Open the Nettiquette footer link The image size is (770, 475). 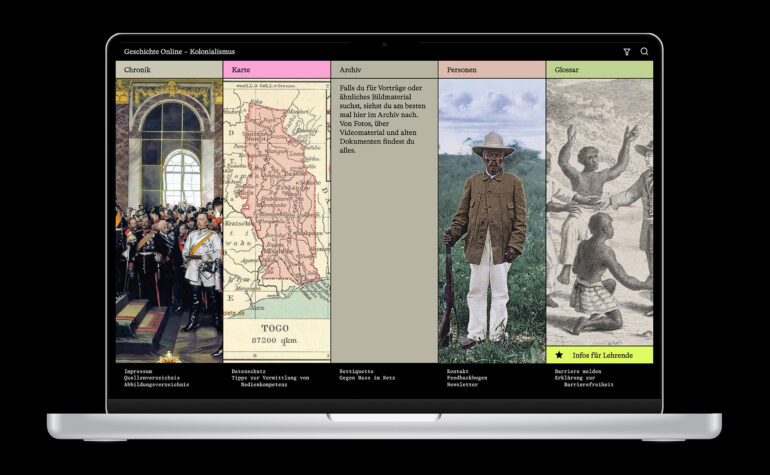click(357, 371)
